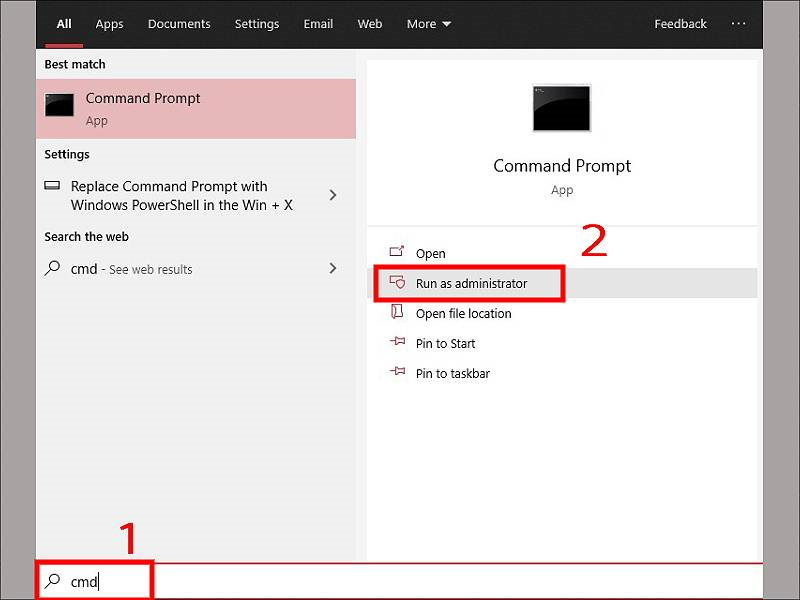Click the Feedback button
The image size is (800, 600).
click(680, 23)
